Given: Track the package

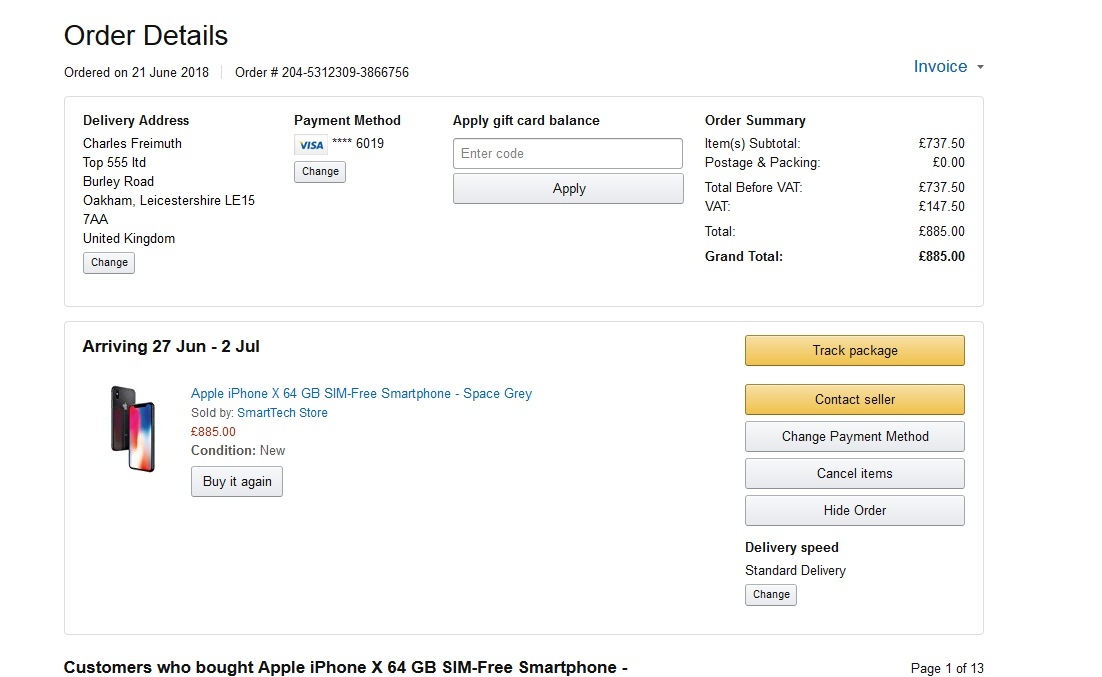Looking at the screenshot, I should tap(854, 351).
